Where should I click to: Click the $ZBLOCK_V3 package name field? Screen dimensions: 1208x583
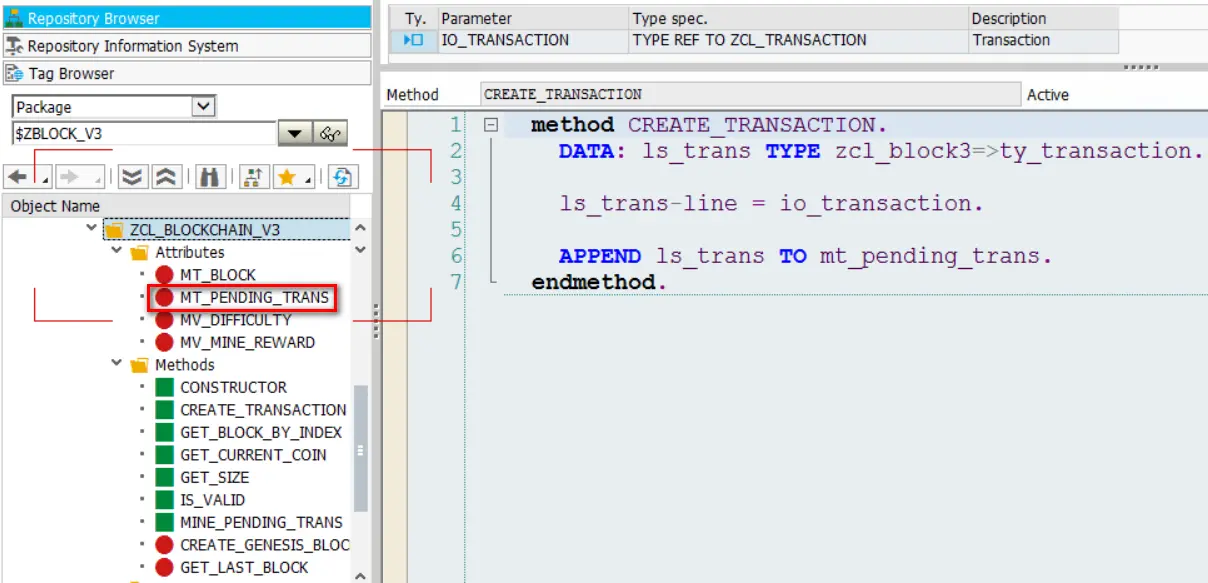144,133
